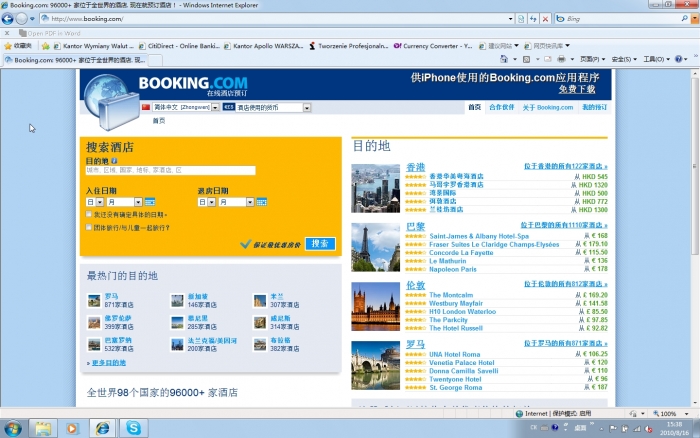Check the 'no specific dates yet' checkbox
This screenshot has height=438, width=700.
click(89, 214)
